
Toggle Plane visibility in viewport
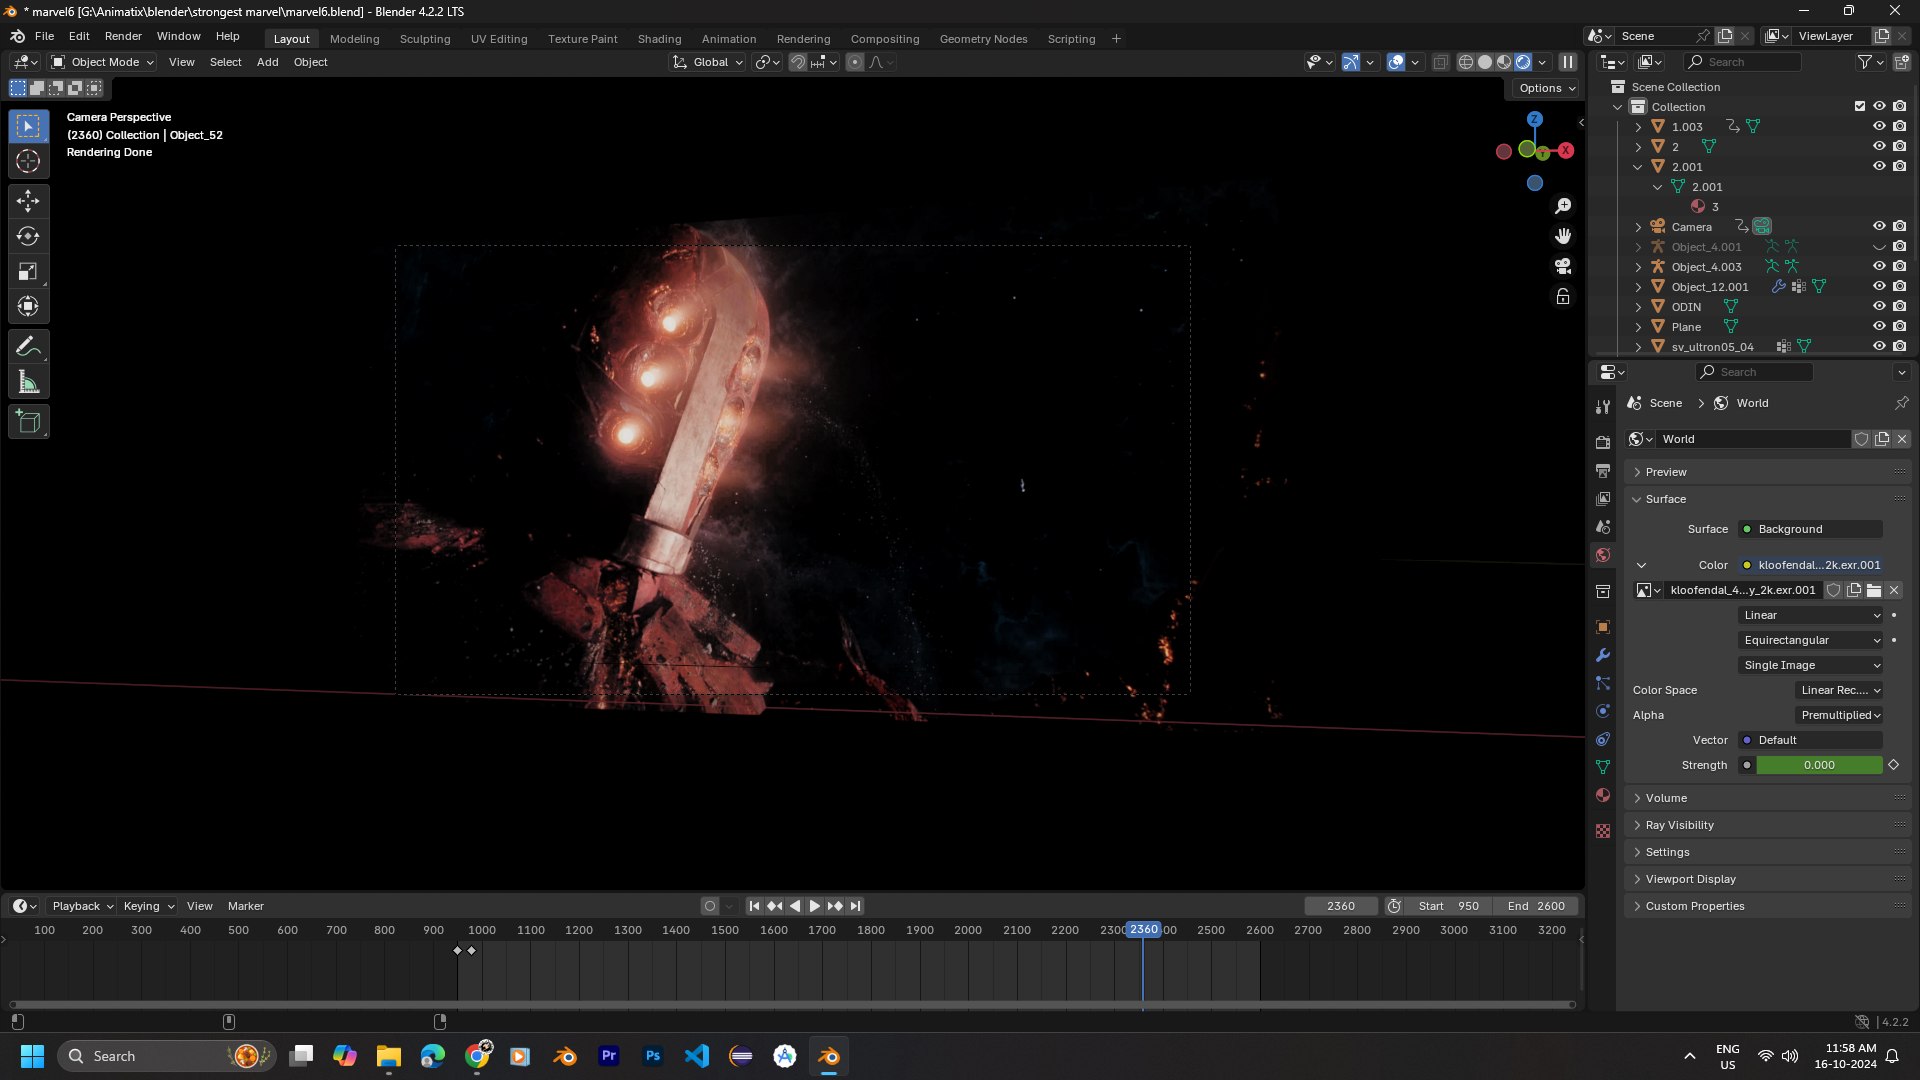[x=1879, y=326]
